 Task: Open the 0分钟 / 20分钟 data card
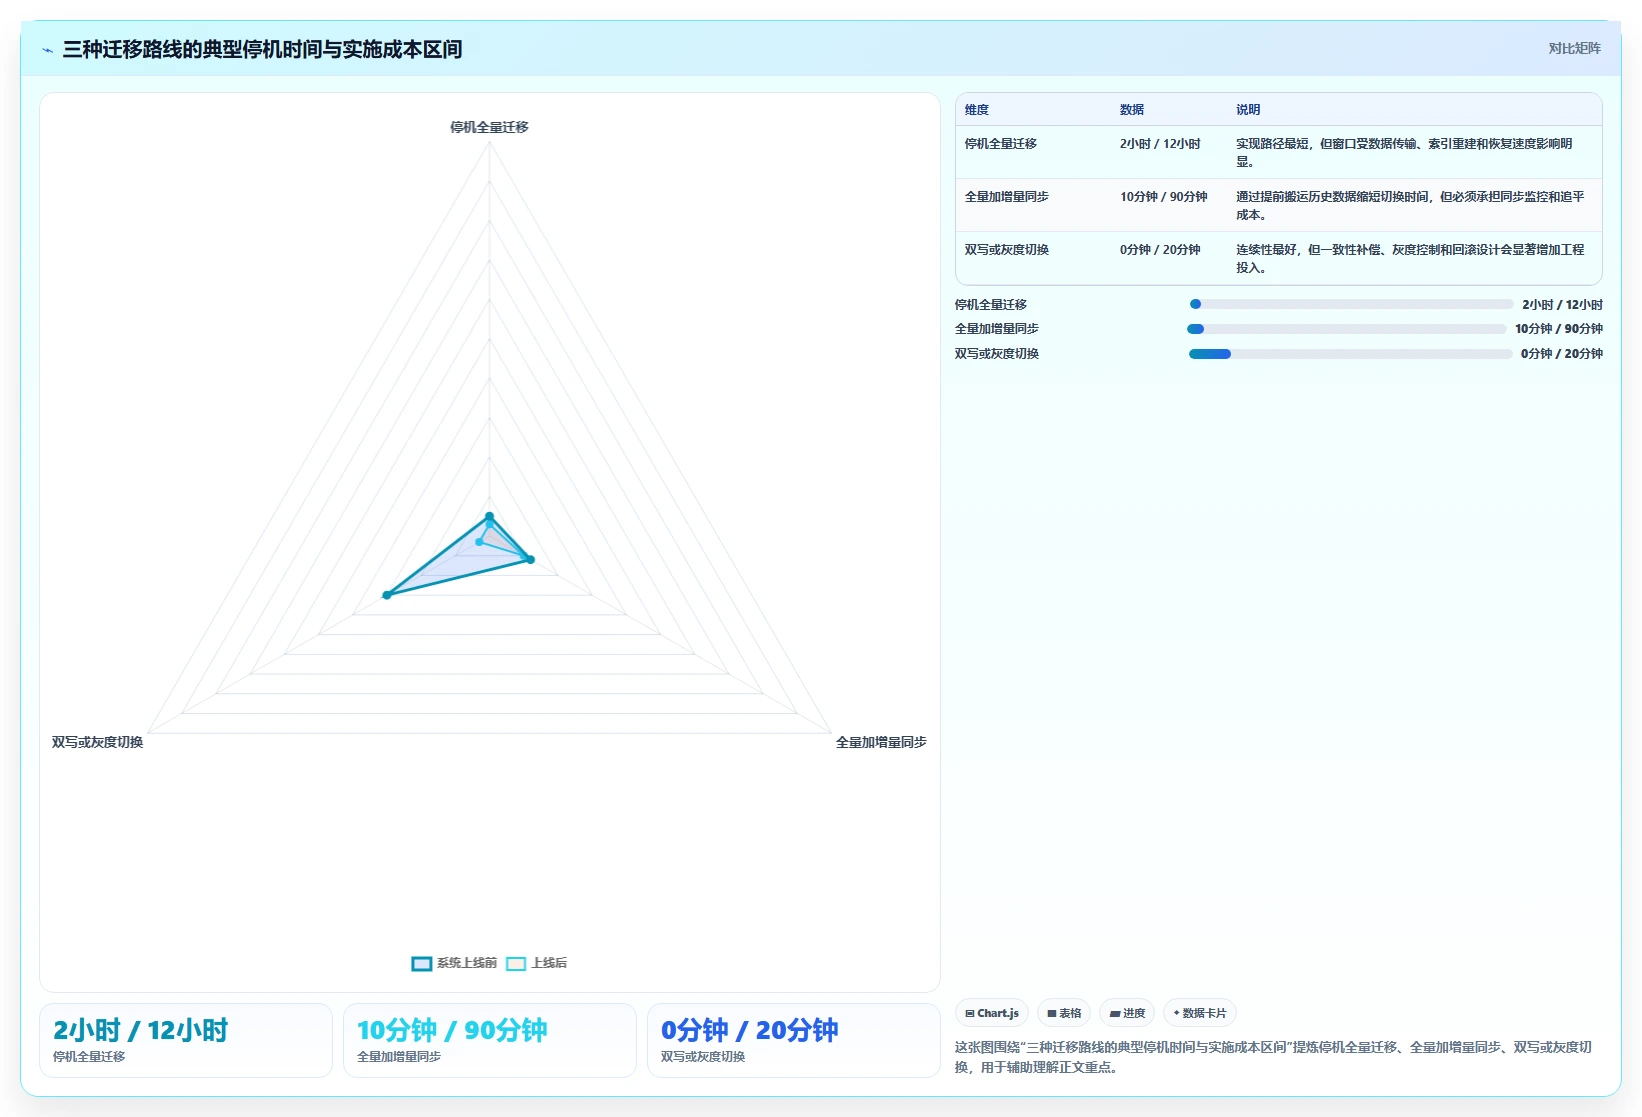click(794, 1040)
